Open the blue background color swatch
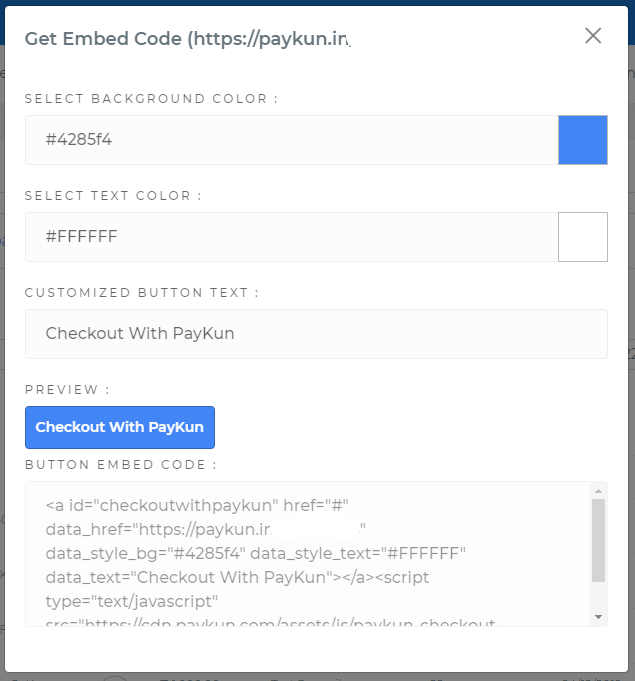This screenshot has height=681, width=635. (x=582, y=140)
